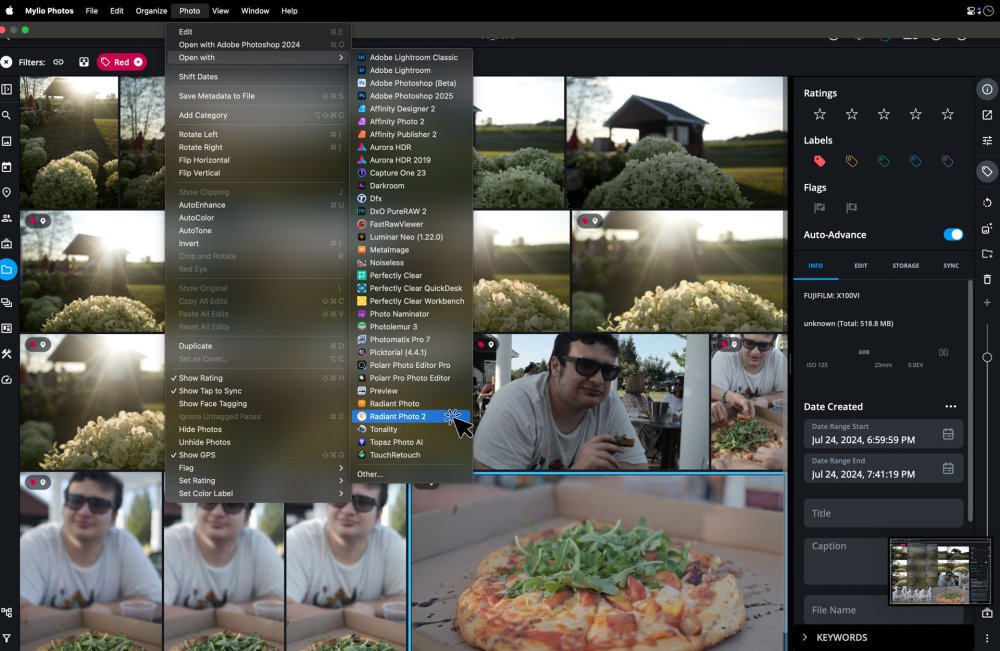
Task: Apply the blue color label
Action: click(915, 161)
